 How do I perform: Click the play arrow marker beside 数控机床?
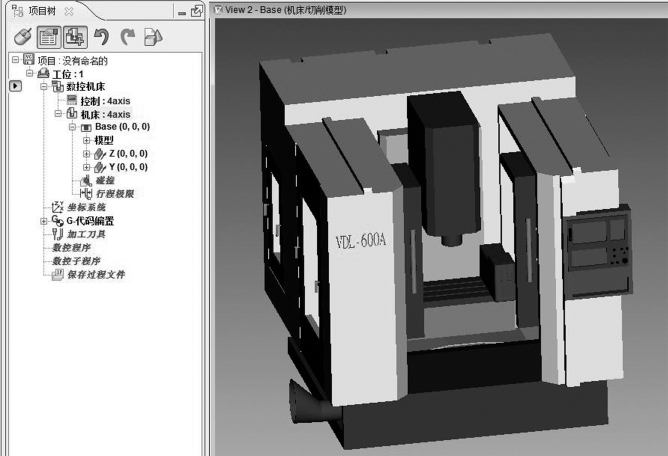tap(15, 86)
